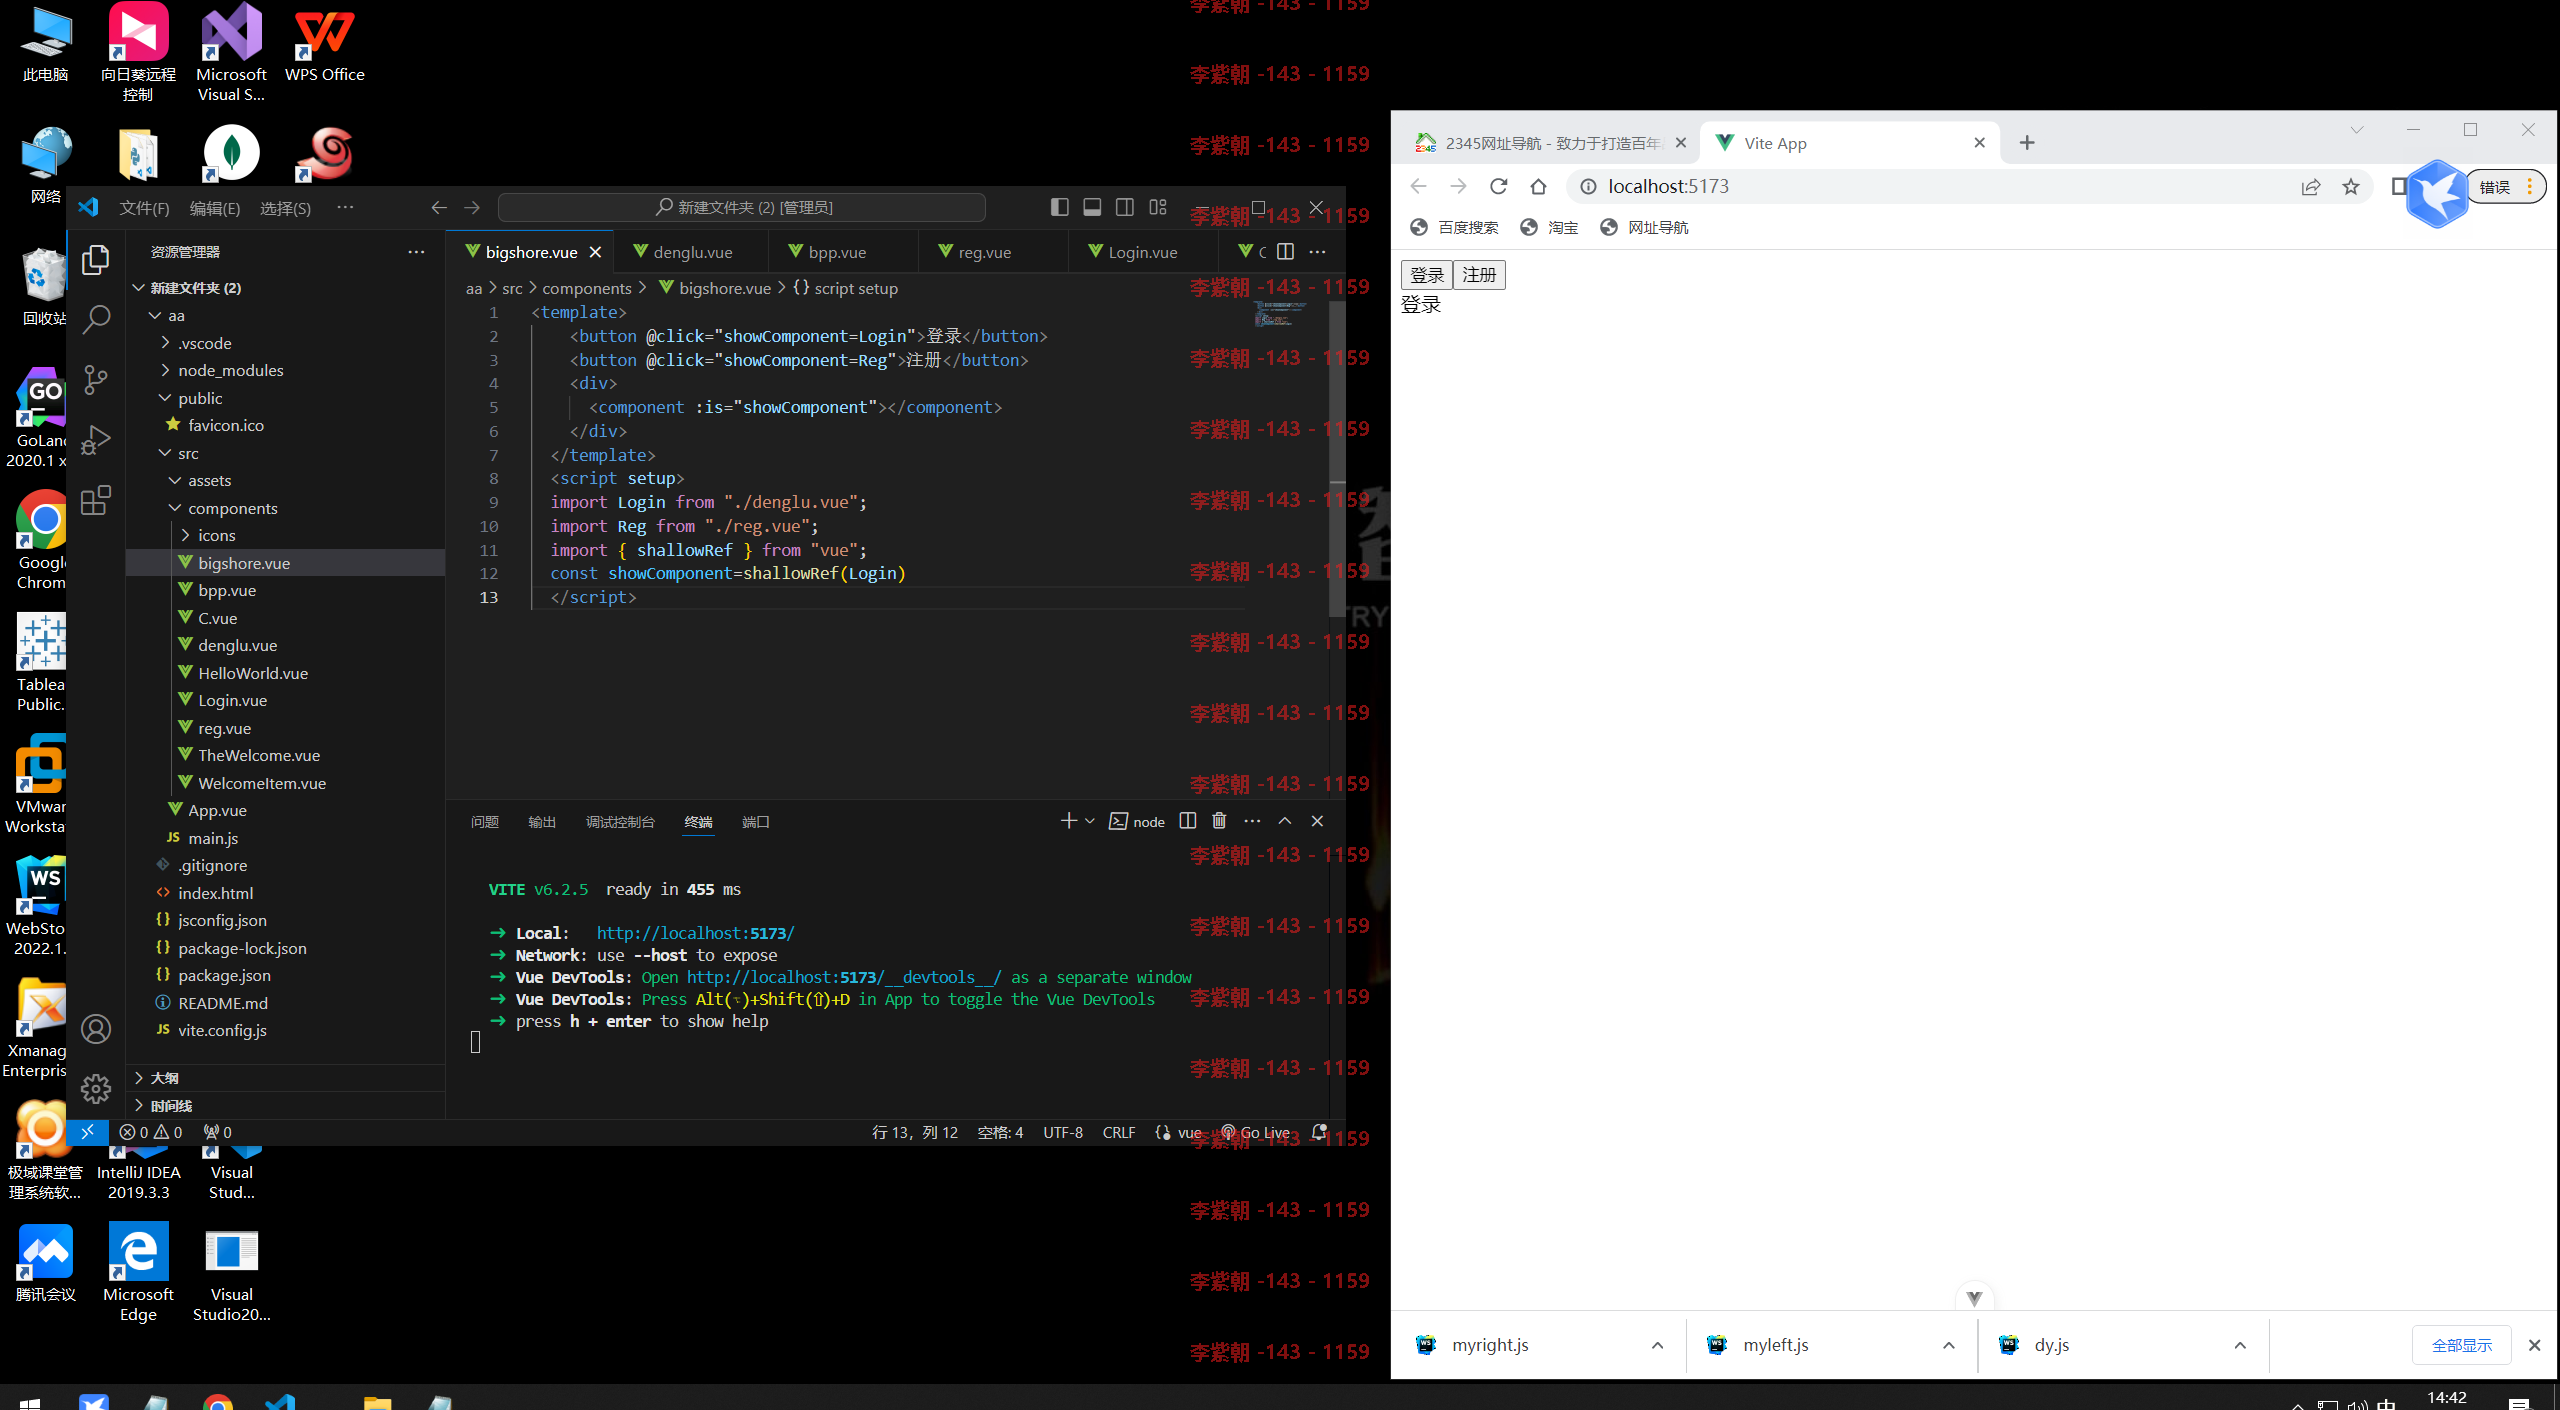This screenshot has height=1410, width=2560.
Task: Click Go Live in the status bar
Action: 1256,1132
